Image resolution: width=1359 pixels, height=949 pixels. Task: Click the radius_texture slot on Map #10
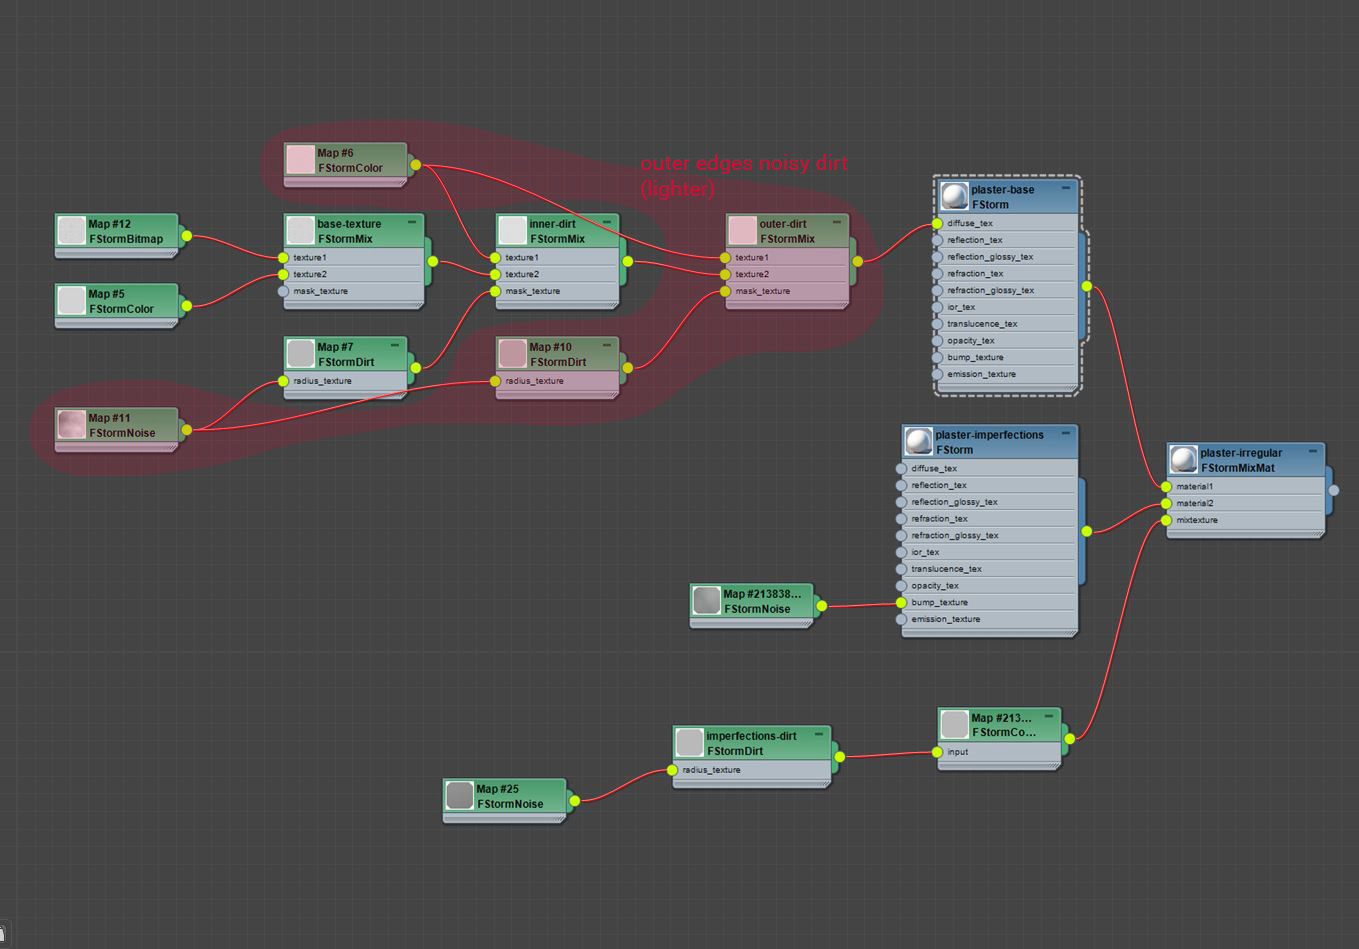coord(557,381)
